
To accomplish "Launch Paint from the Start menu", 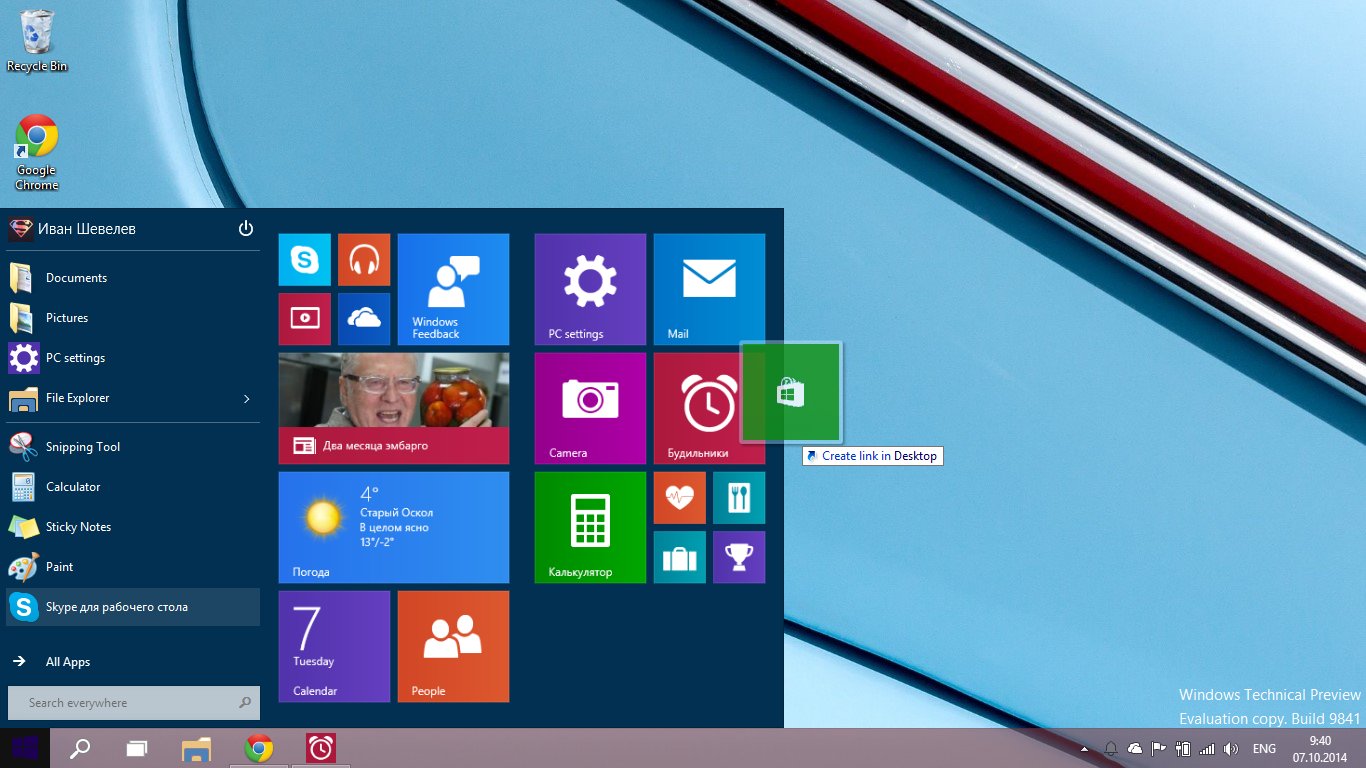I will click(133, 567).
